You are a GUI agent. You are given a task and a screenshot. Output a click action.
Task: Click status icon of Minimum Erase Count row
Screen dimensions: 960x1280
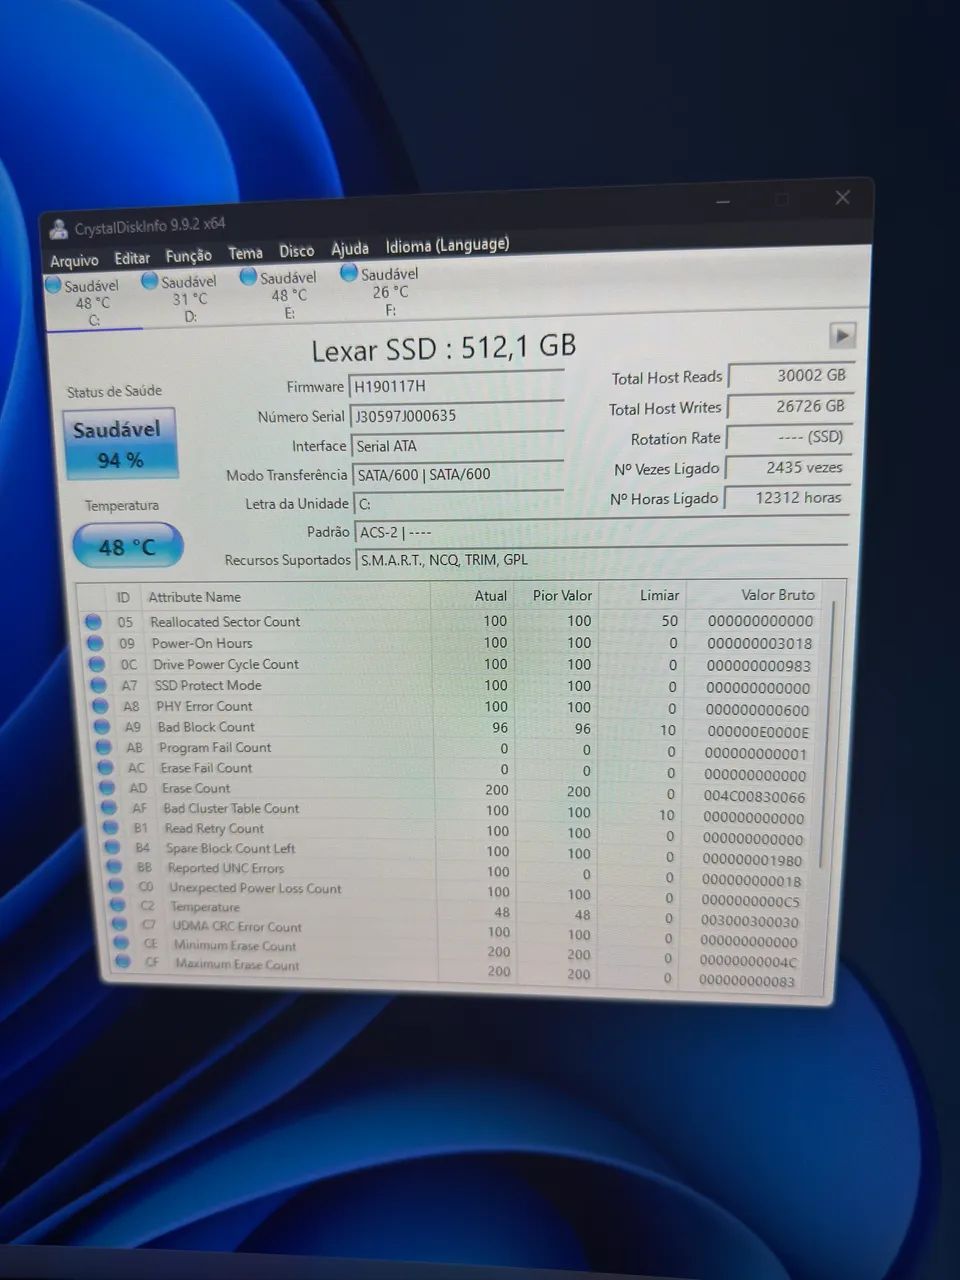122,944
